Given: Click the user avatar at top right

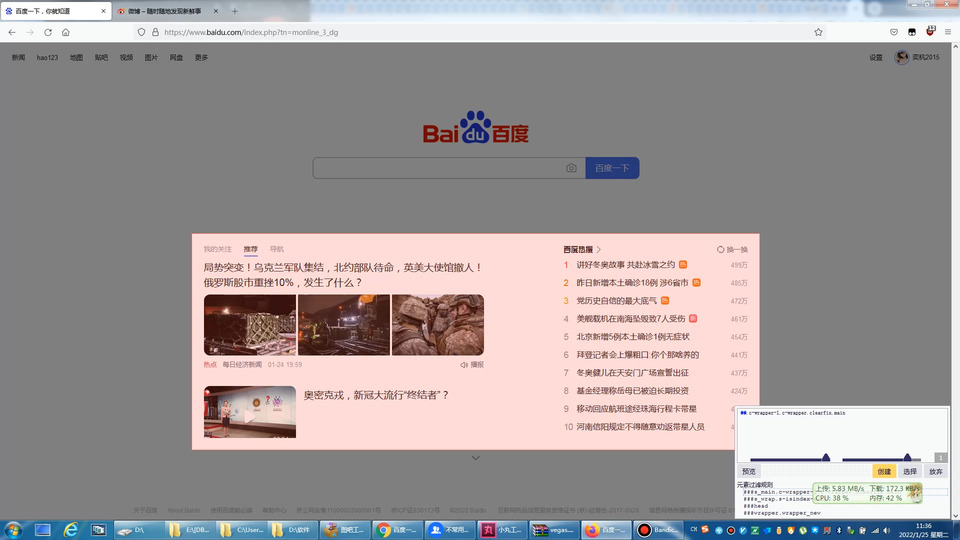Looking at the screenshot, I should [x=901, y=57].
